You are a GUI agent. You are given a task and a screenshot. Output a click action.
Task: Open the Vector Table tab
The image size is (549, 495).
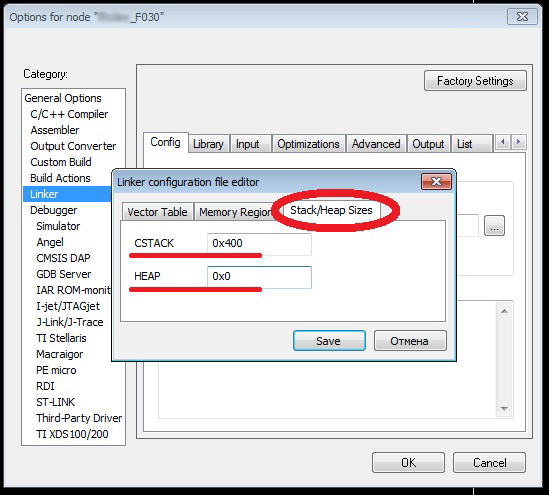point(157,212)
